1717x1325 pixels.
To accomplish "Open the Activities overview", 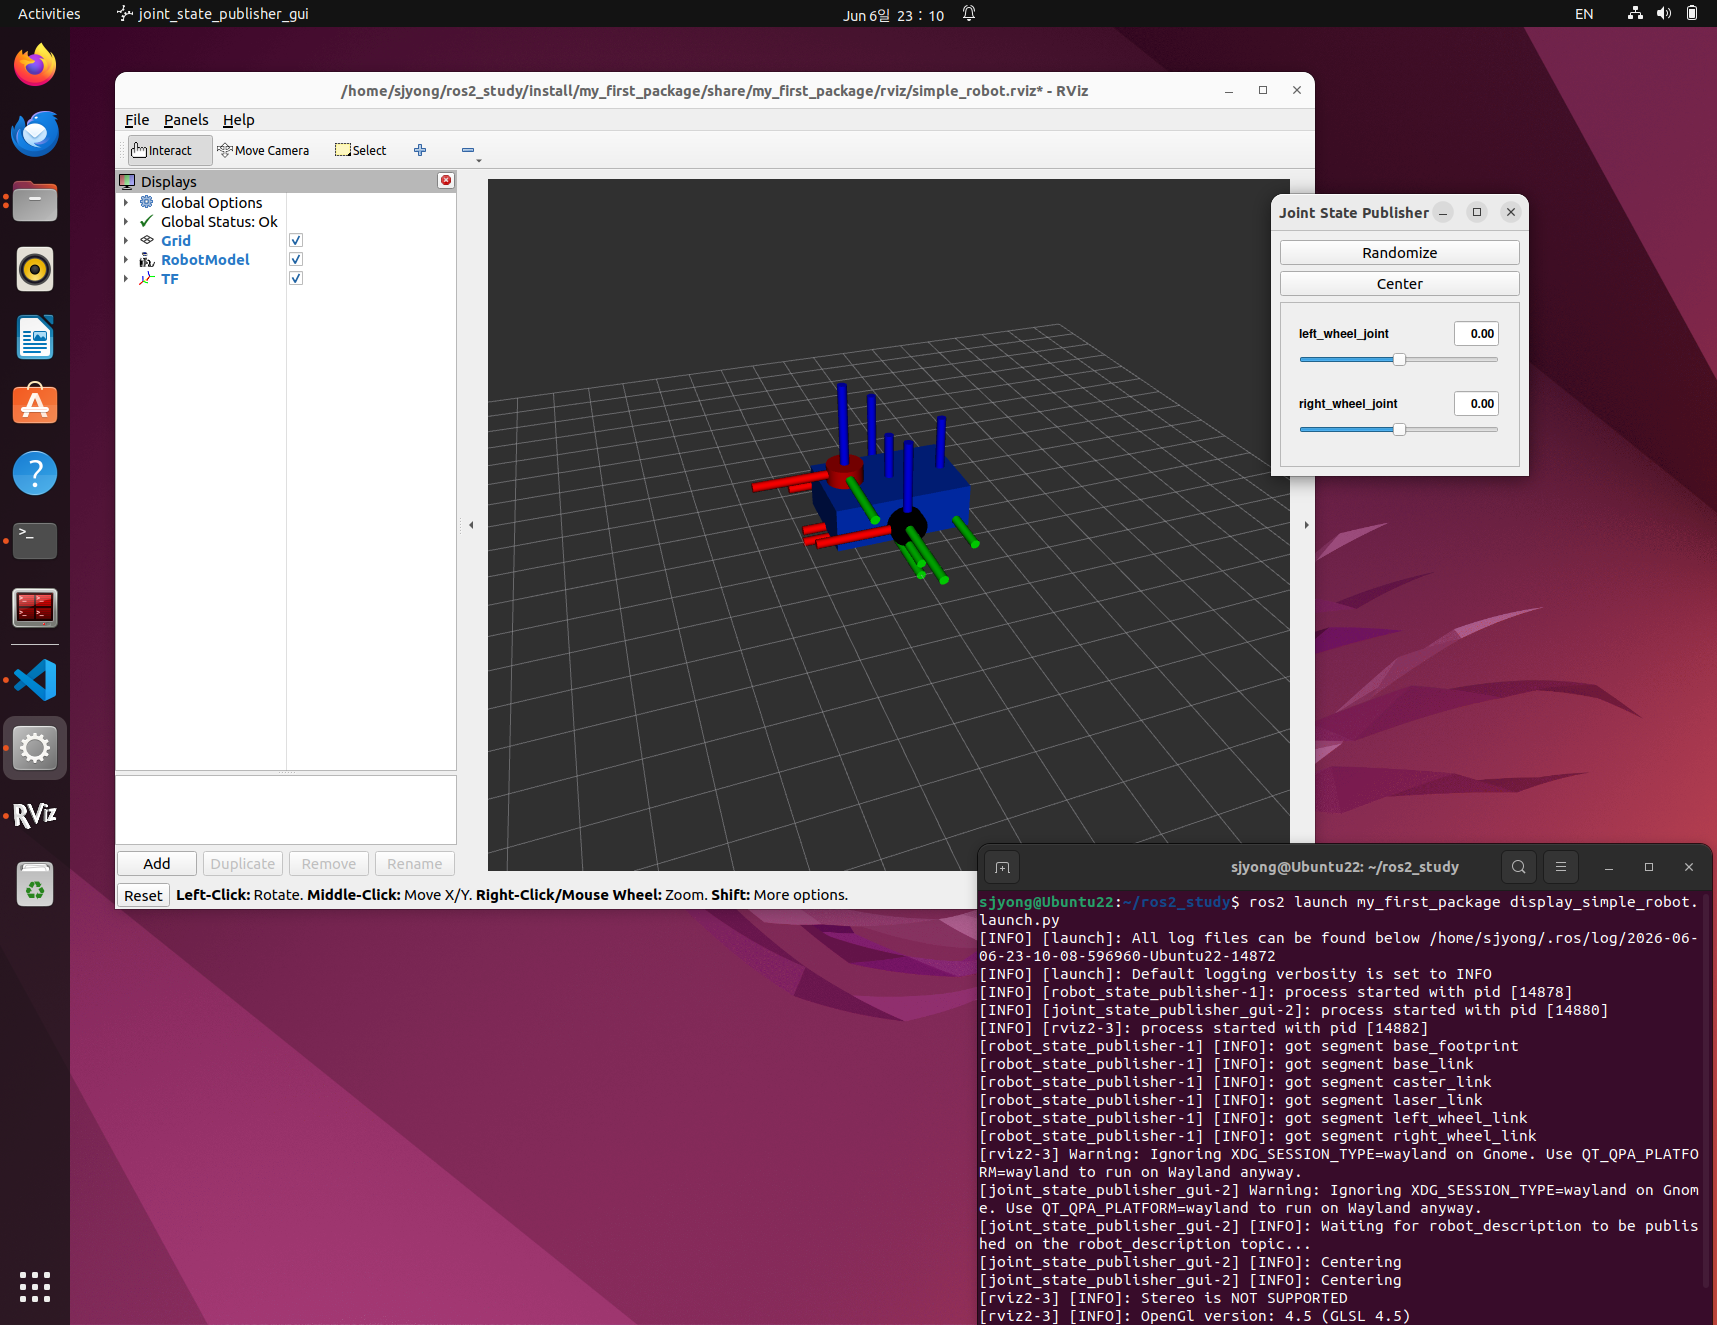I will click(x=49, y=14).
